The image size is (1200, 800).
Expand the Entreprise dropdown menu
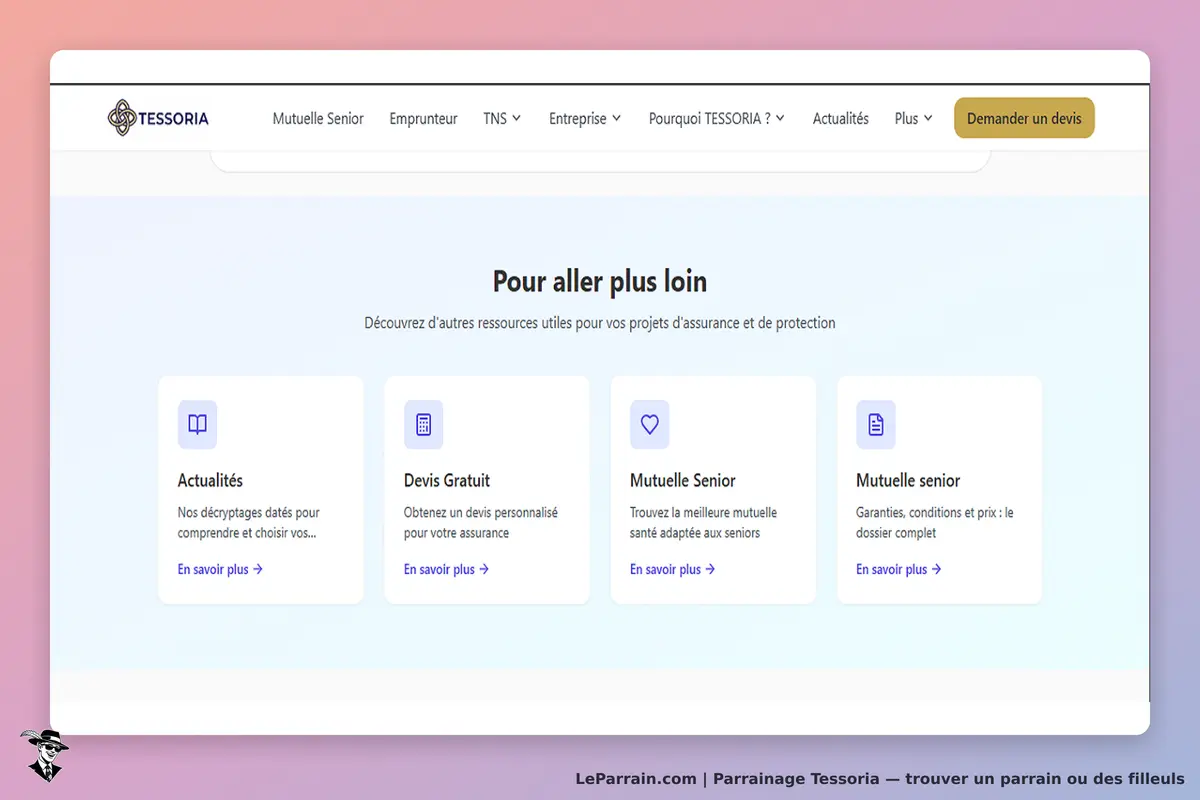point(585,118)
